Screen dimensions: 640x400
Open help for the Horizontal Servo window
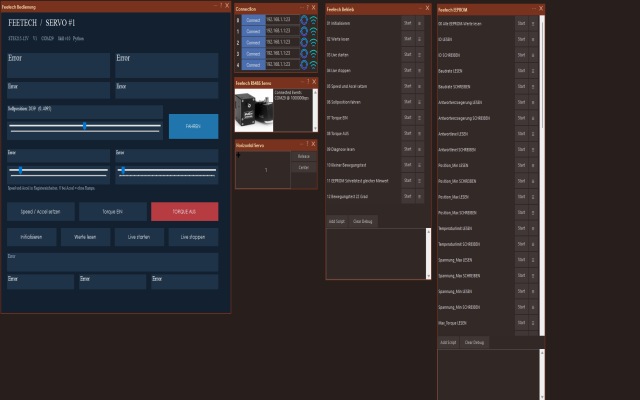click(x=307, y=144)
